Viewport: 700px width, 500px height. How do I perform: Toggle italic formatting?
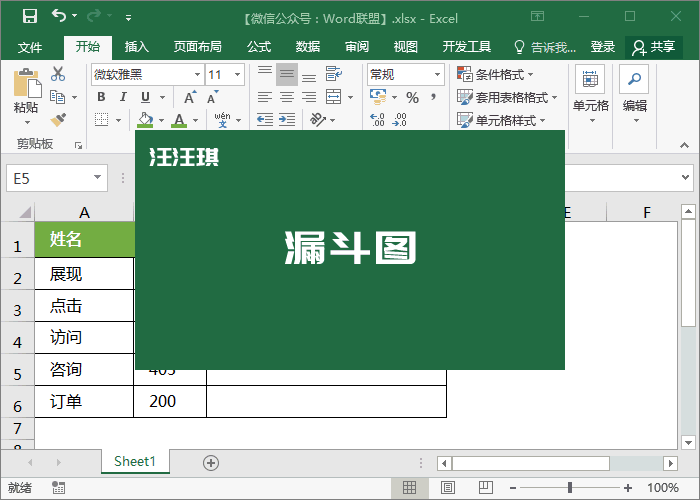point(123,97)
